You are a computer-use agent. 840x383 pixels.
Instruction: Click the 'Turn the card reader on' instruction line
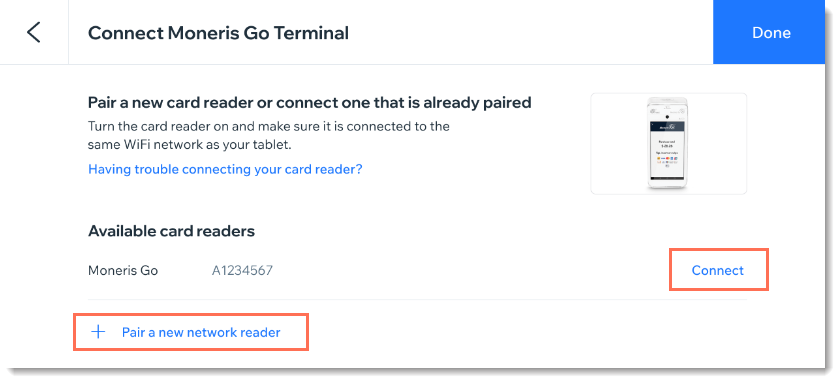point(268,127)
